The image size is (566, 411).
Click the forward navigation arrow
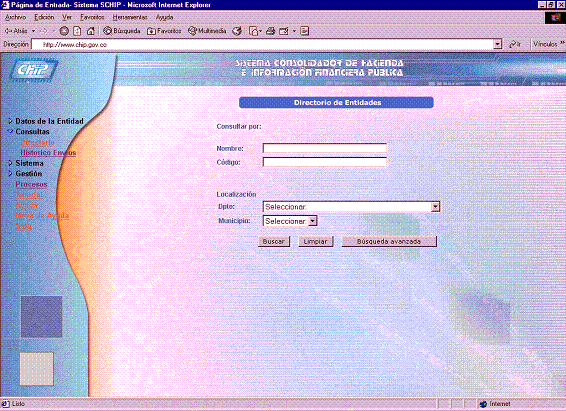(x=44, y=31)
